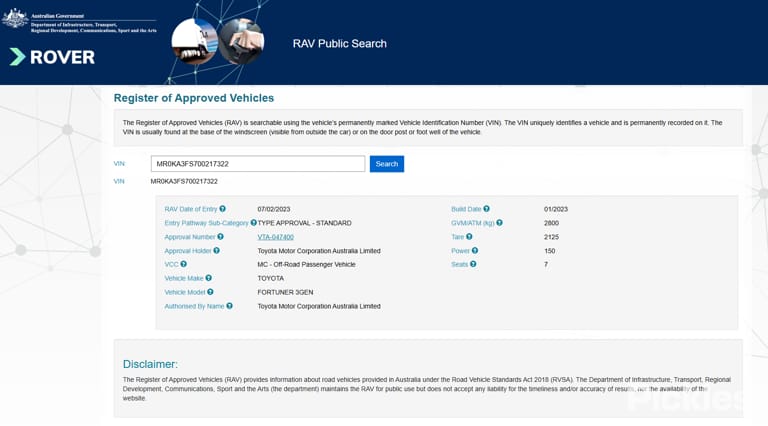Open help icon for Entry Pathway Sub-Category
768x426 pixels.
(253, 222)
